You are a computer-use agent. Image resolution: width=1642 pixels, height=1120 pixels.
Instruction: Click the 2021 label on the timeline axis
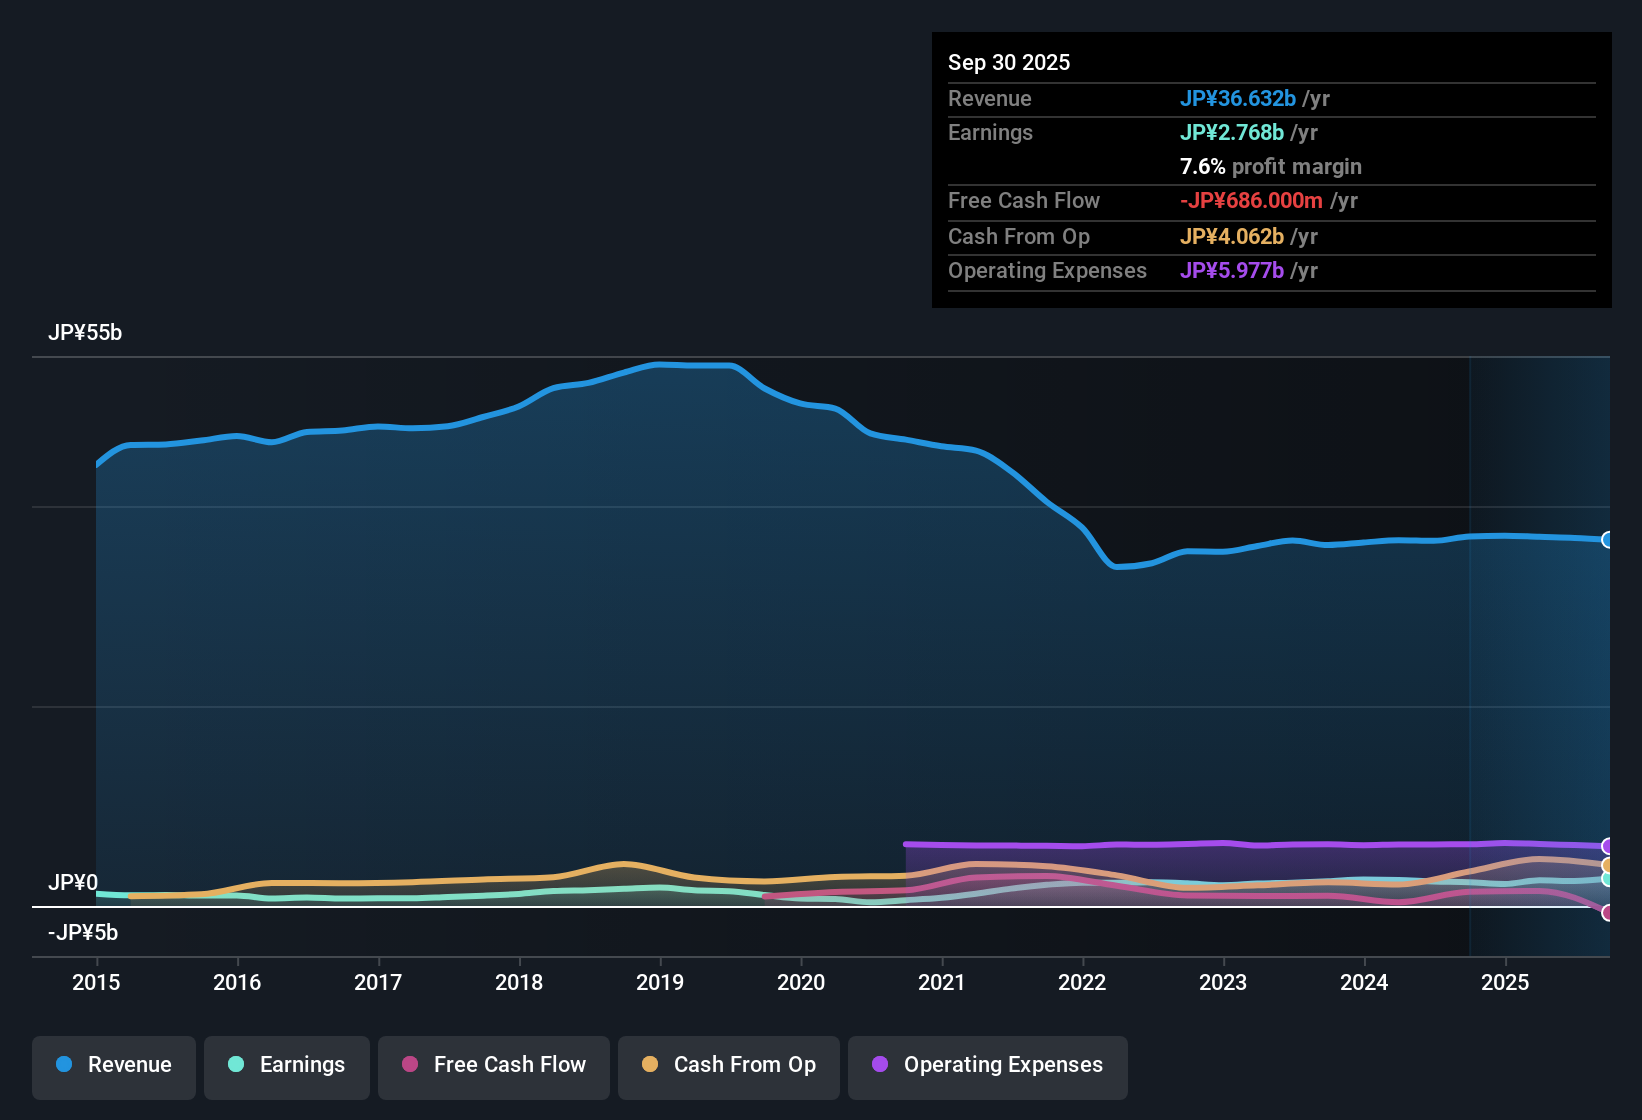pyautogui.click(x=941, y=983)
